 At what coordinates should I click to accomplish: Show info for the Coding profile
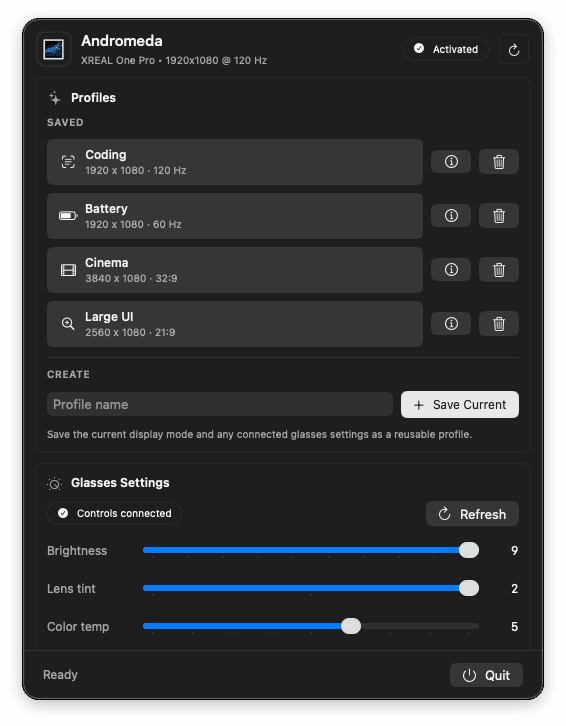click(451, 162)
